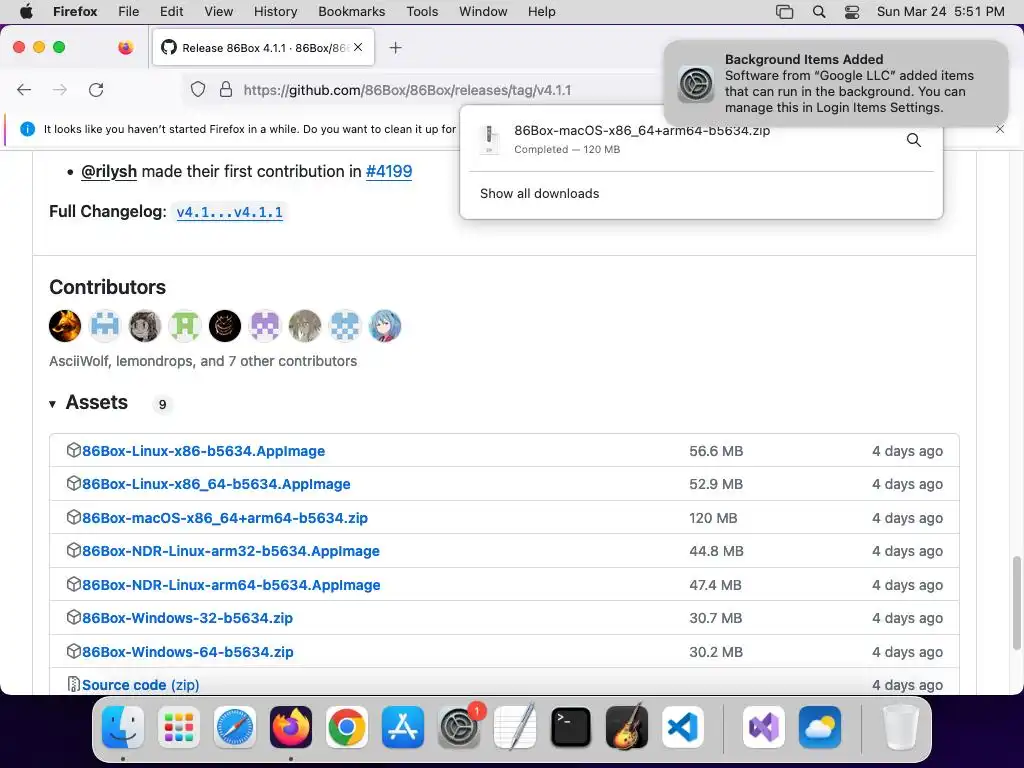Image resolution: width=1024 pixels, height=768 pixels.
Task: Switch to Firefox in the Dock
Action: click(291, 727)
